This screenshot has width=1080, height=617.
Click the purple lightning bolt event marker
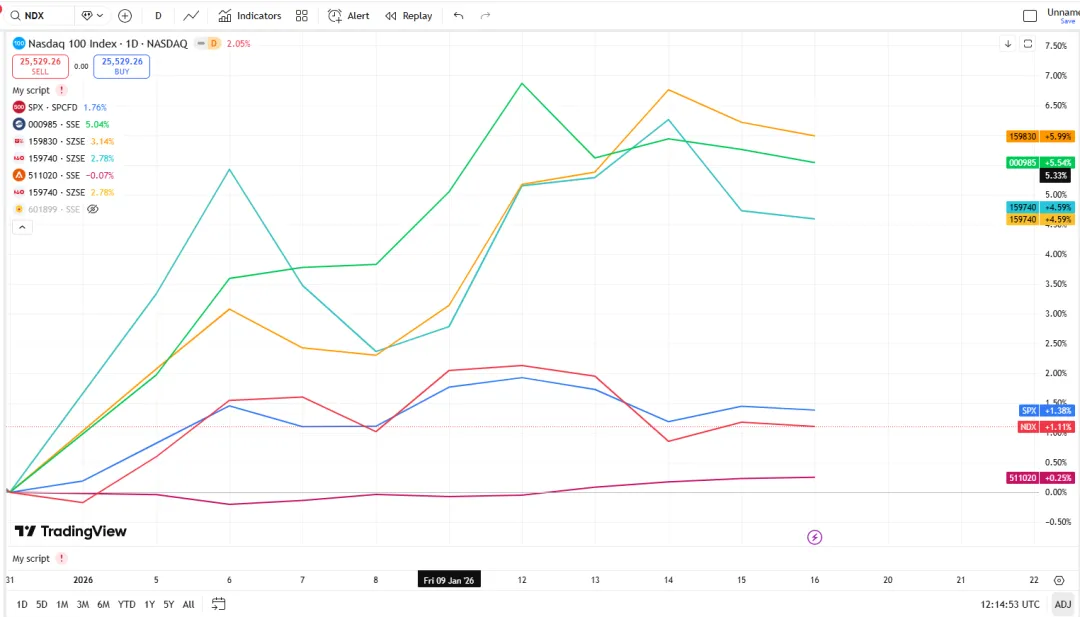(x=815, y=537)
